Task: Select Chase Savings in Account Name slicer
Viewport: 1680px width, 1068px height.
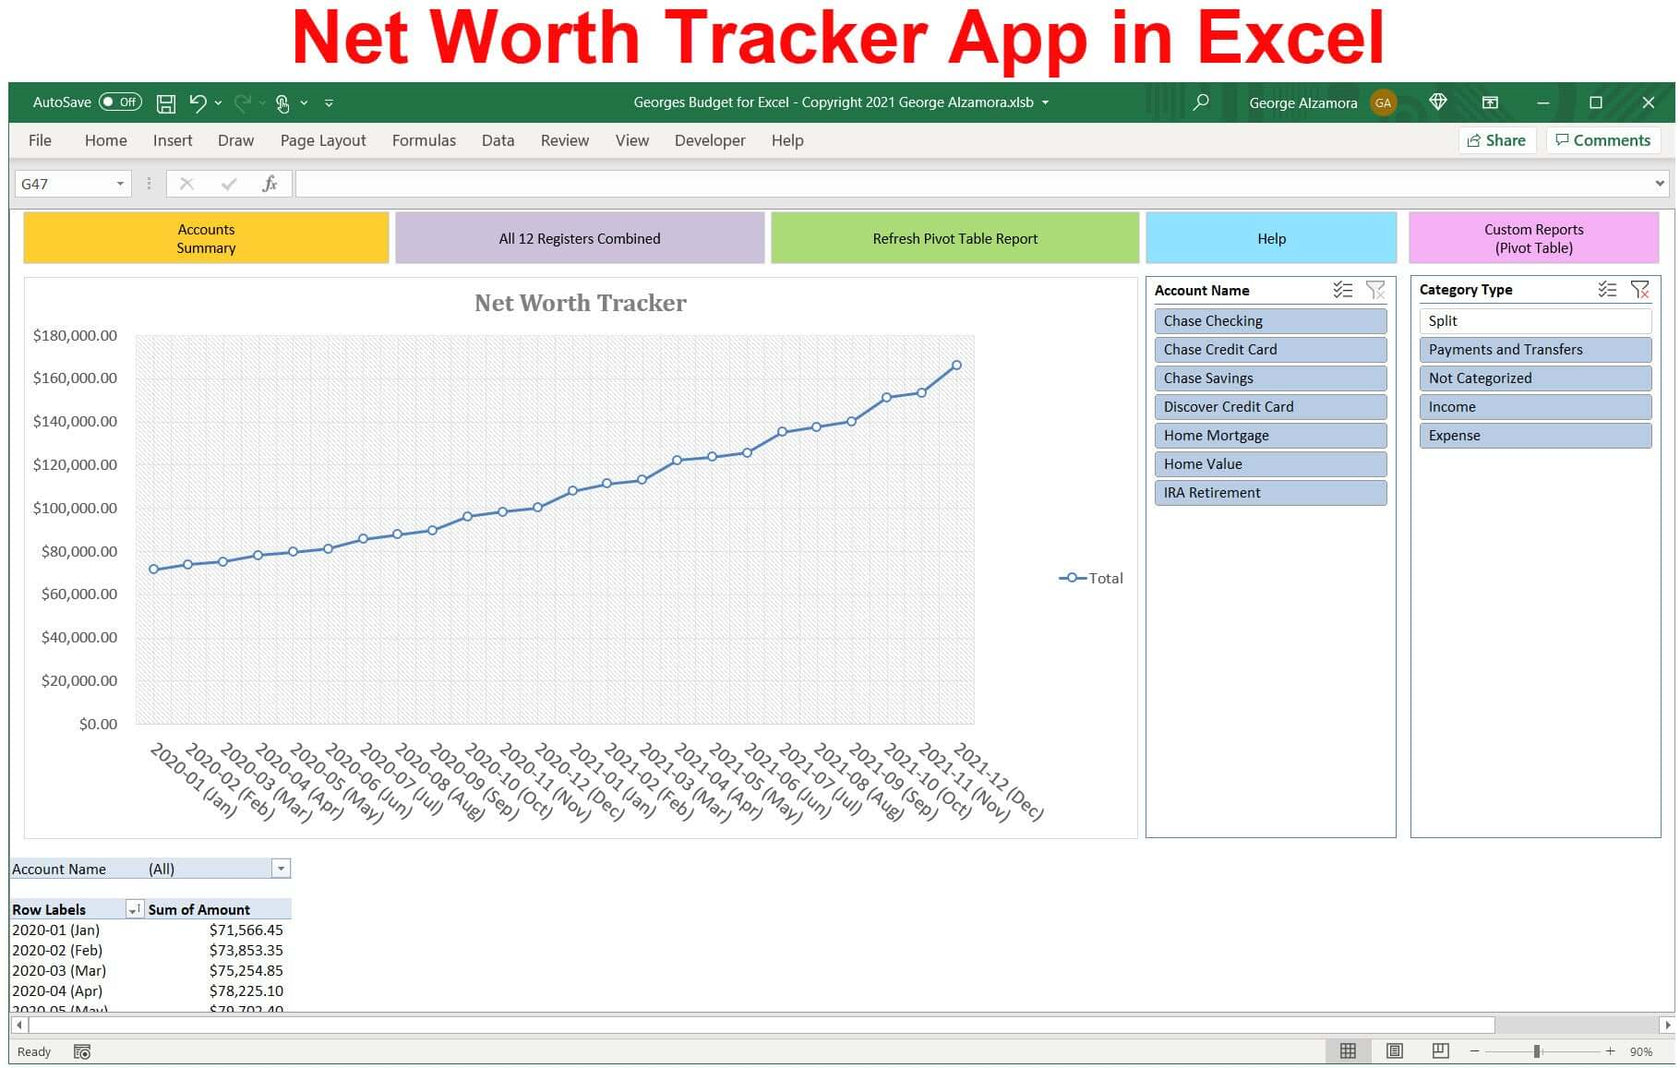Action: point(1270,378)
